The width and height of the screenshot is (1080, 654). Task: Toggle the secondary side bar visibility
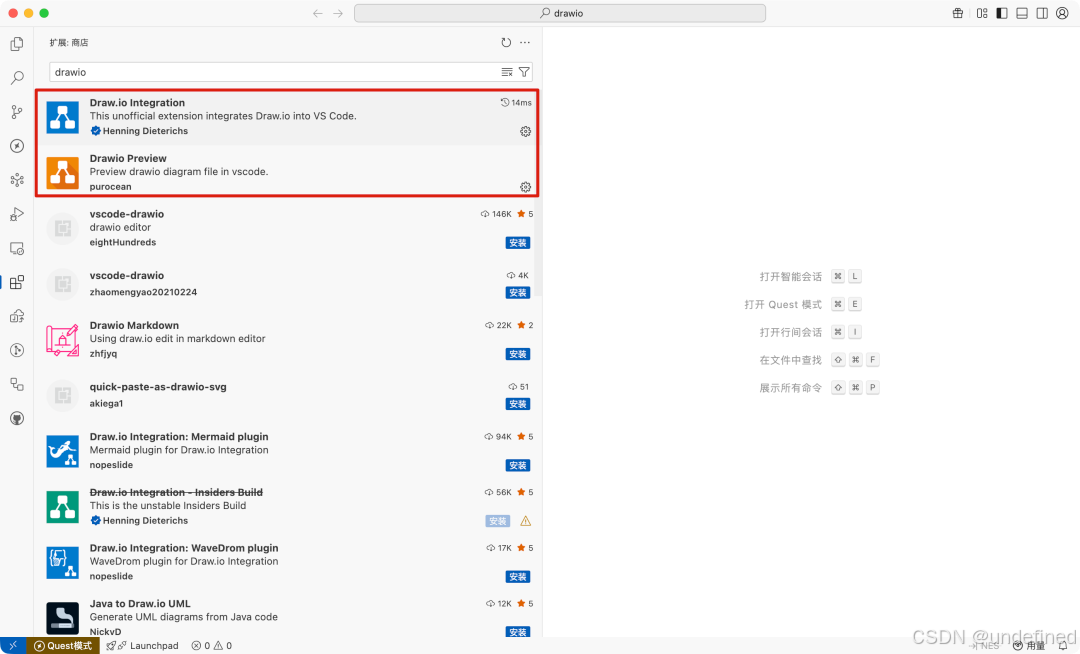pyautogui.click(x=1042, y=13)
